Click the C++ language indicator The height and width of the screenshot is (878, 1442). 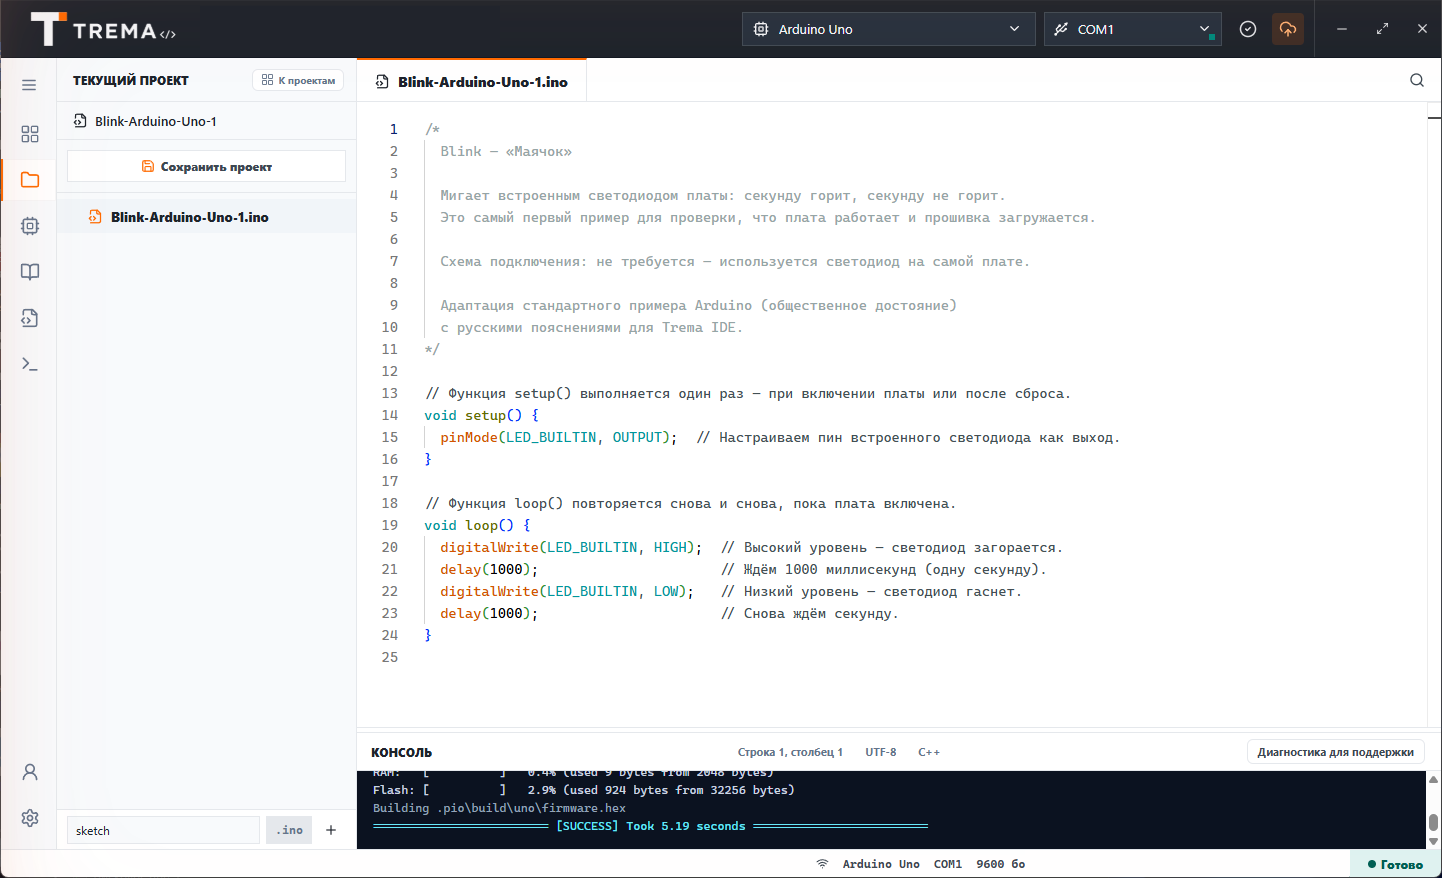click(929, 752)
